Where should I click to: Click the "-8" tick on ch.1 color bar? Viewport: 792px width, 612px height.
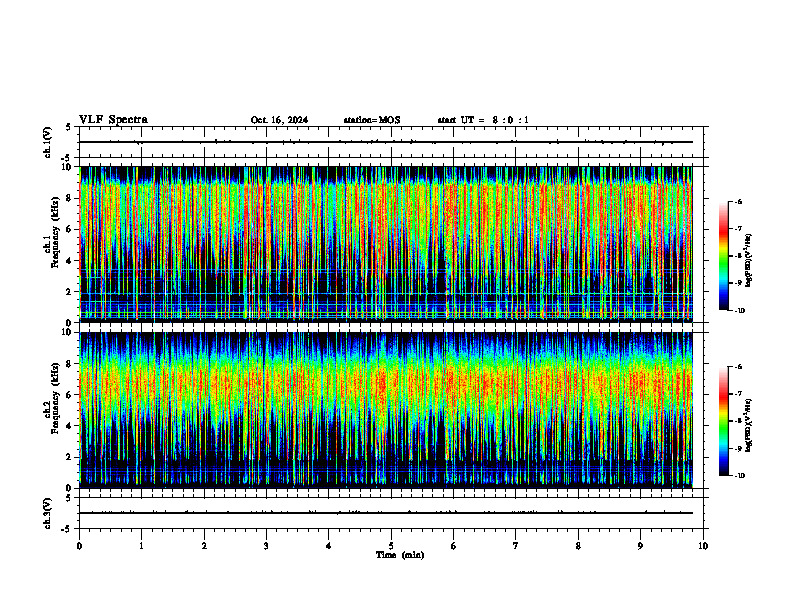[x=739, y=256]
